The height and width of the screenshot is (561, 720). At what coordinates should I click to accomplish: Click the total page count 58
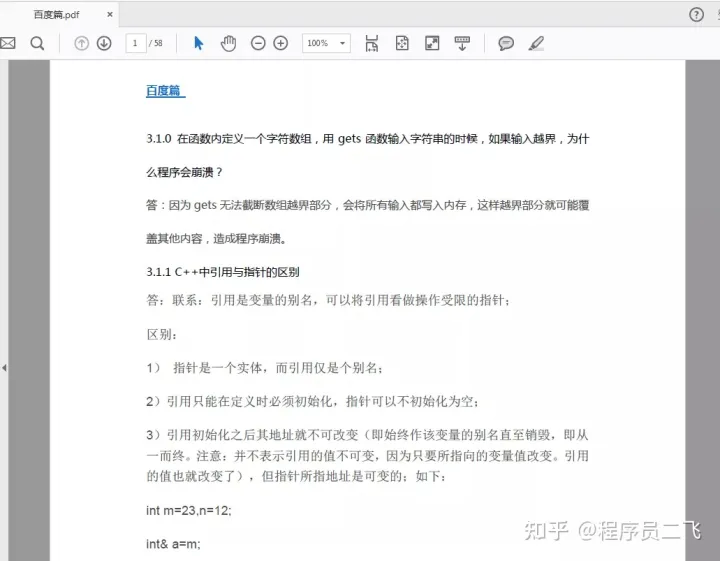158,43
